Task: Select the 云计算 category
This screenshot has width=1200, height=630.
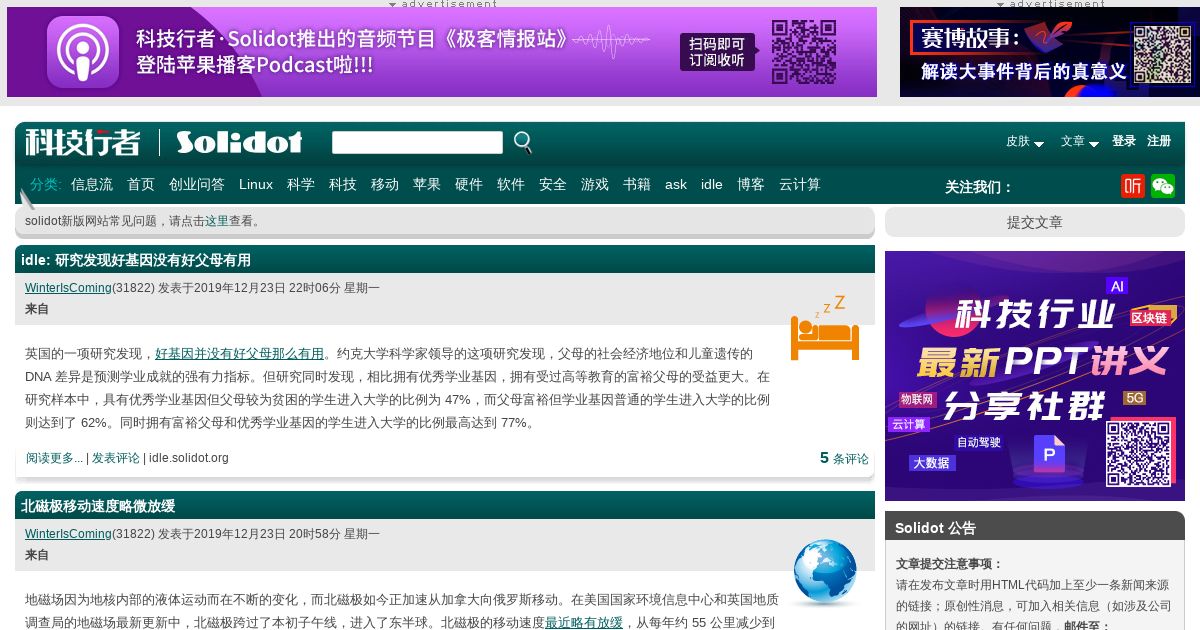Action: 800,185
